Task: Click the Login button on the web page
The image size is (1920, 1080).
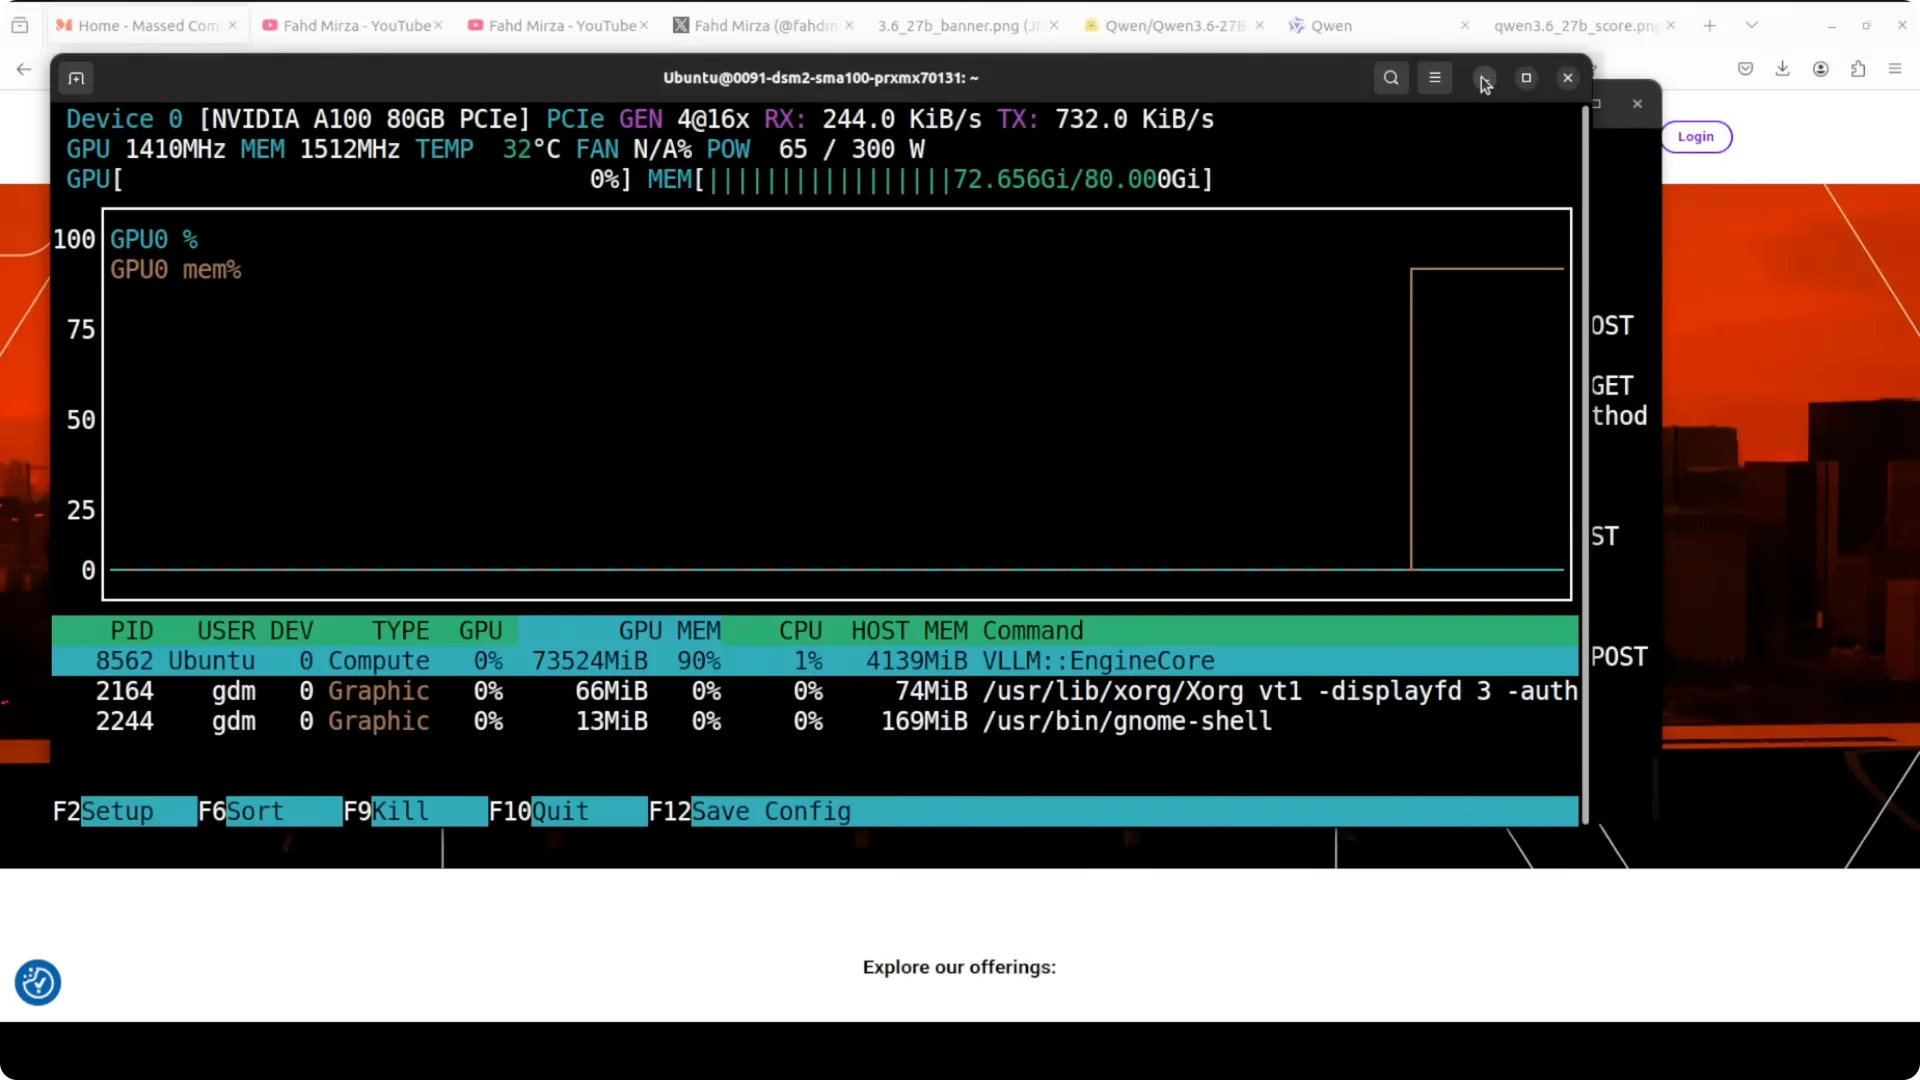Action: [1696, 137]
